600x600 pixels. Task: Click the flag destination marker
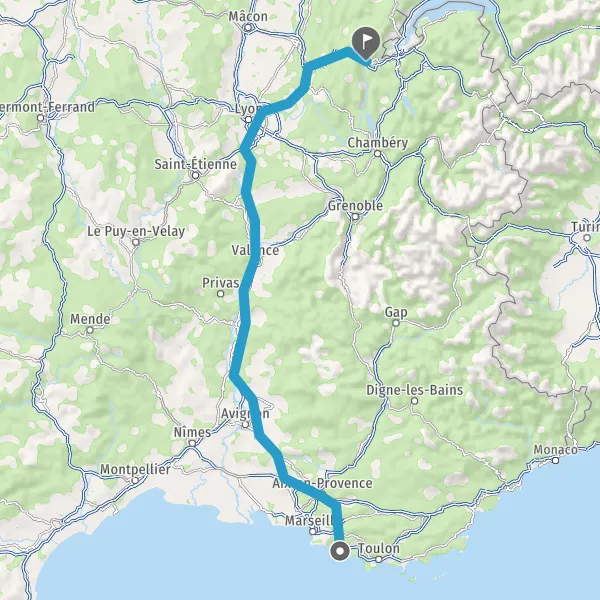(365, 42)
